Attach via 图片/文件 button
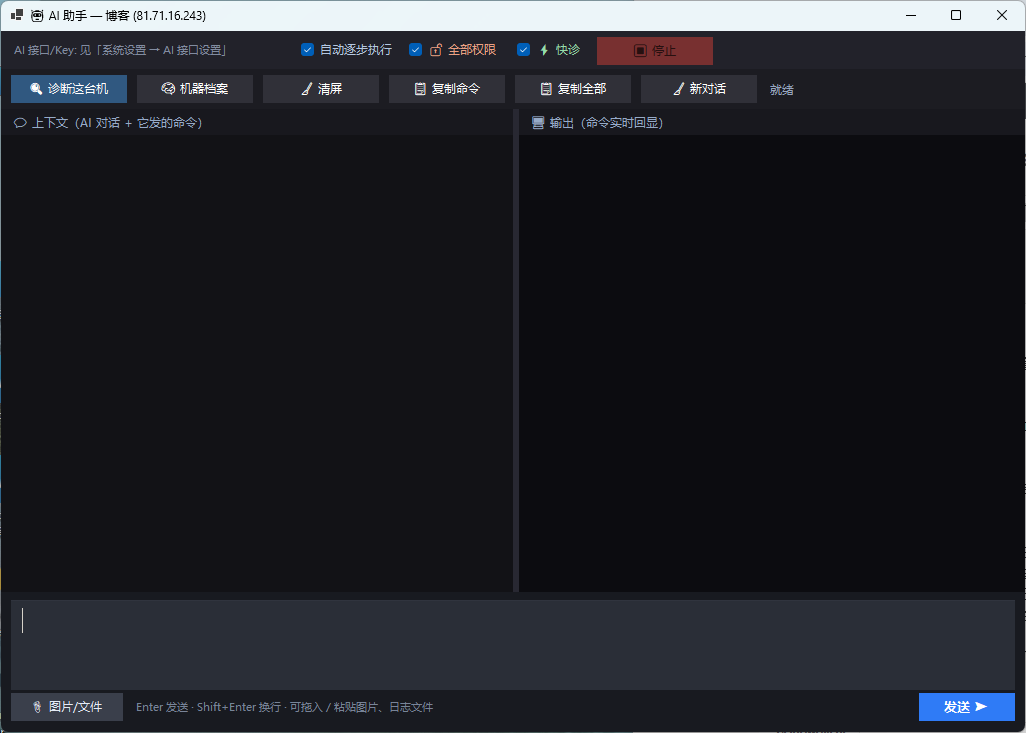This screenshot has width=1026, height=733. [67, 707]
